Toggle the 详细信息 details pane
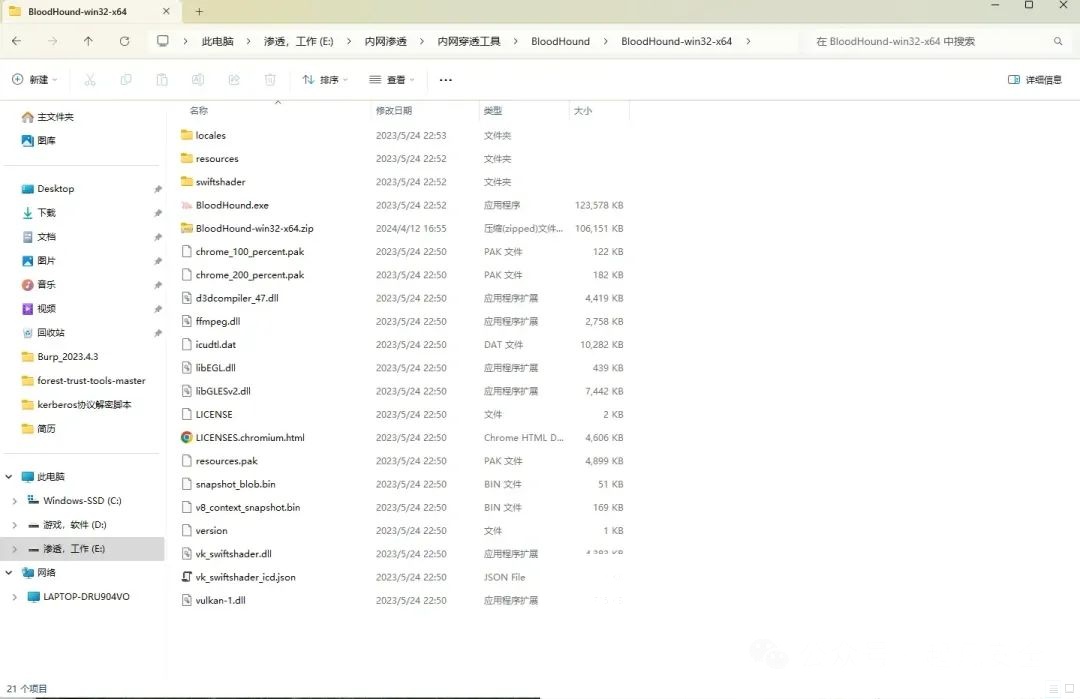This screenshot has height=699, width=1080. point(1035,80)
